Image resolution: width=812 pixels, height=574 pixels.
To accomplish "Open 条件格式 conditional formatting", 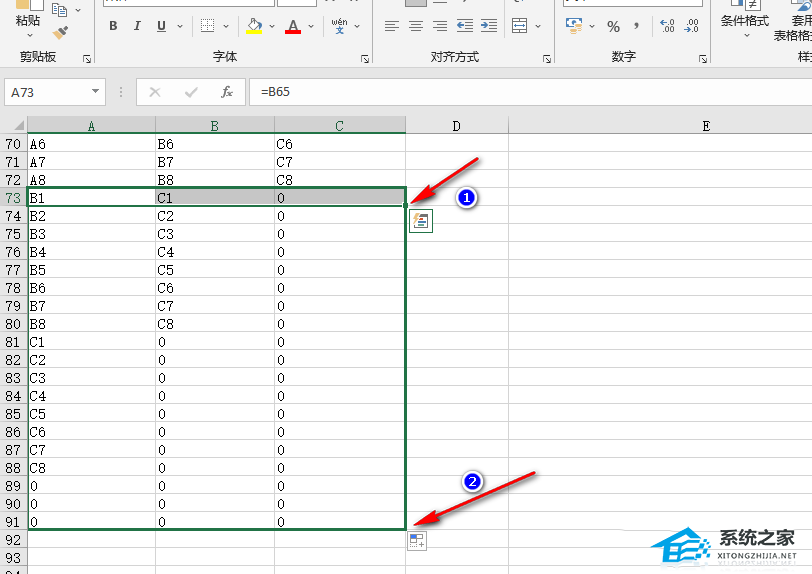I will [x=745, y=21].
